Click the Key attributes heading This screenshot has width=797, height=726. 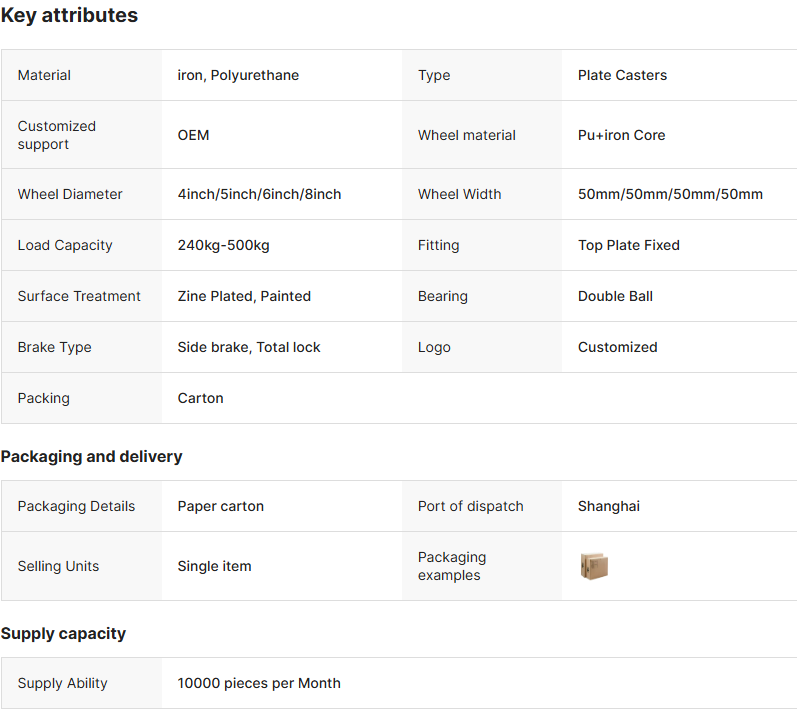pos(69,16)
